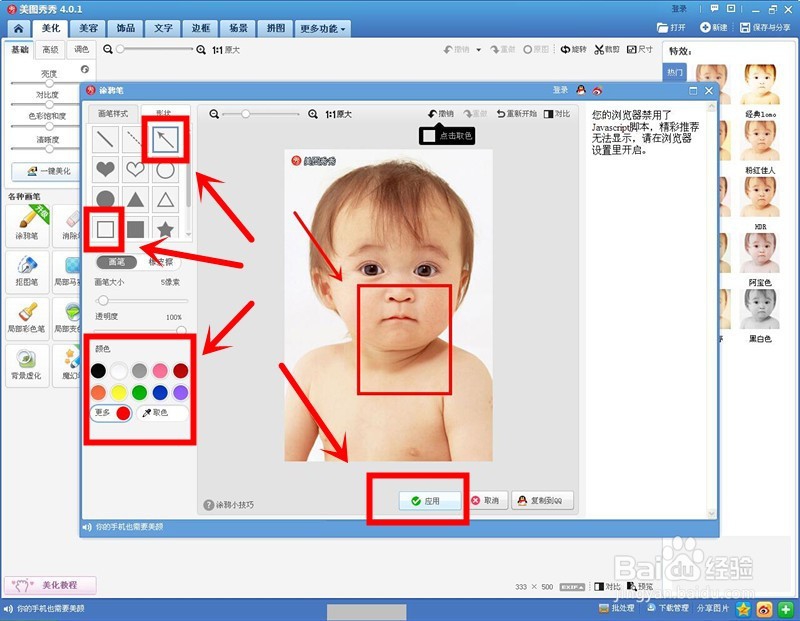Switch to the 文字 tab
800x621 pixels.
[x=163, y=28]
